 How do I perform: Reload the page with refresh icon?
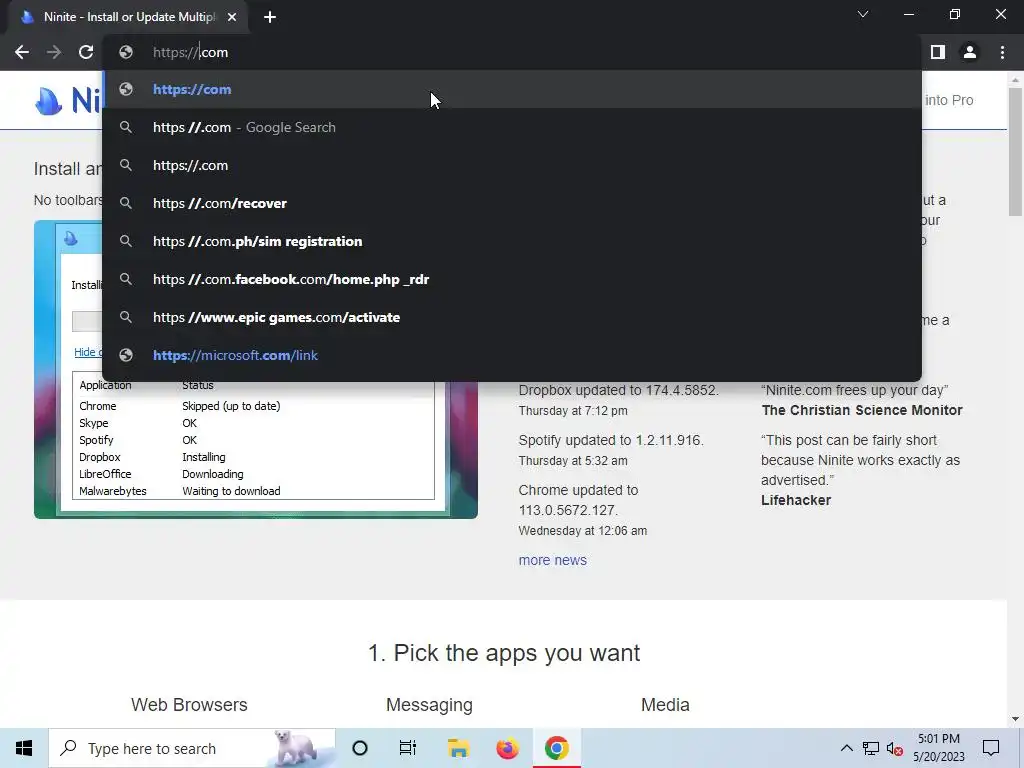click(x=86, y=52)
